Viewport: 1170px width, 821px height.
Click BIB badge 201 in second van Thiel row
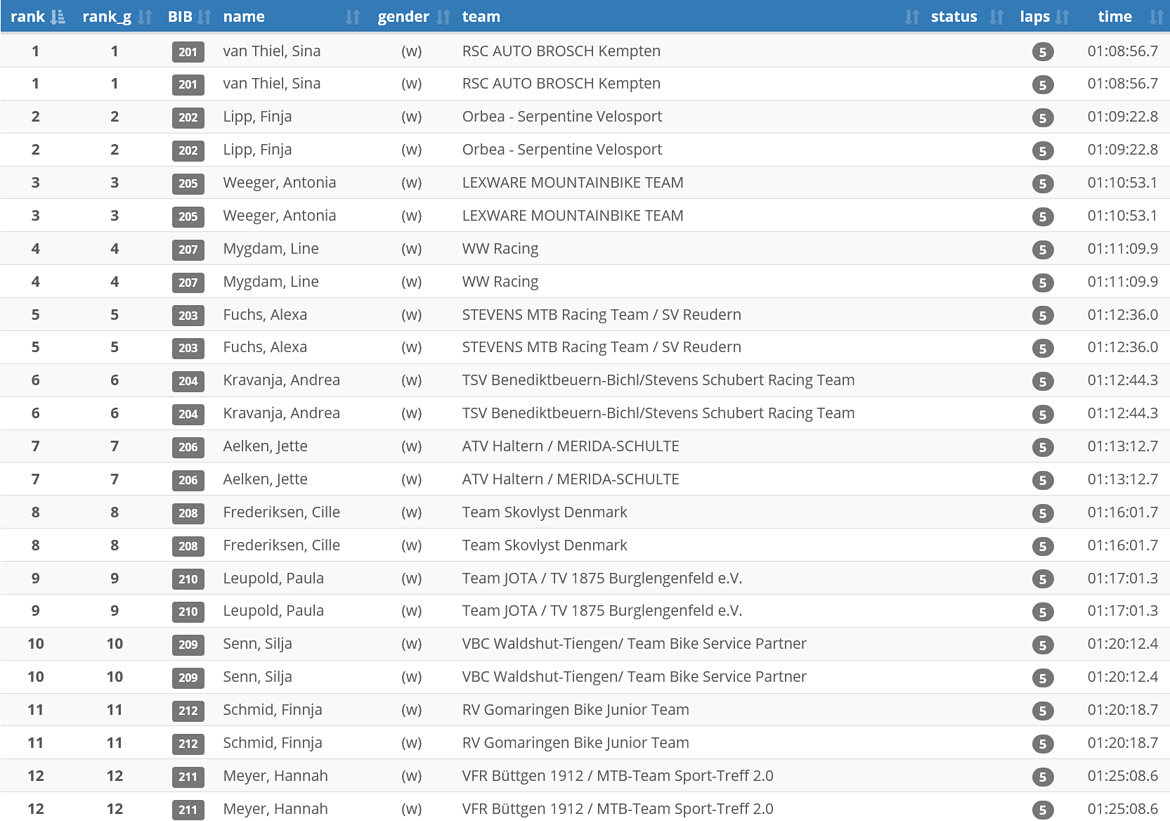[x=188, y=84]
